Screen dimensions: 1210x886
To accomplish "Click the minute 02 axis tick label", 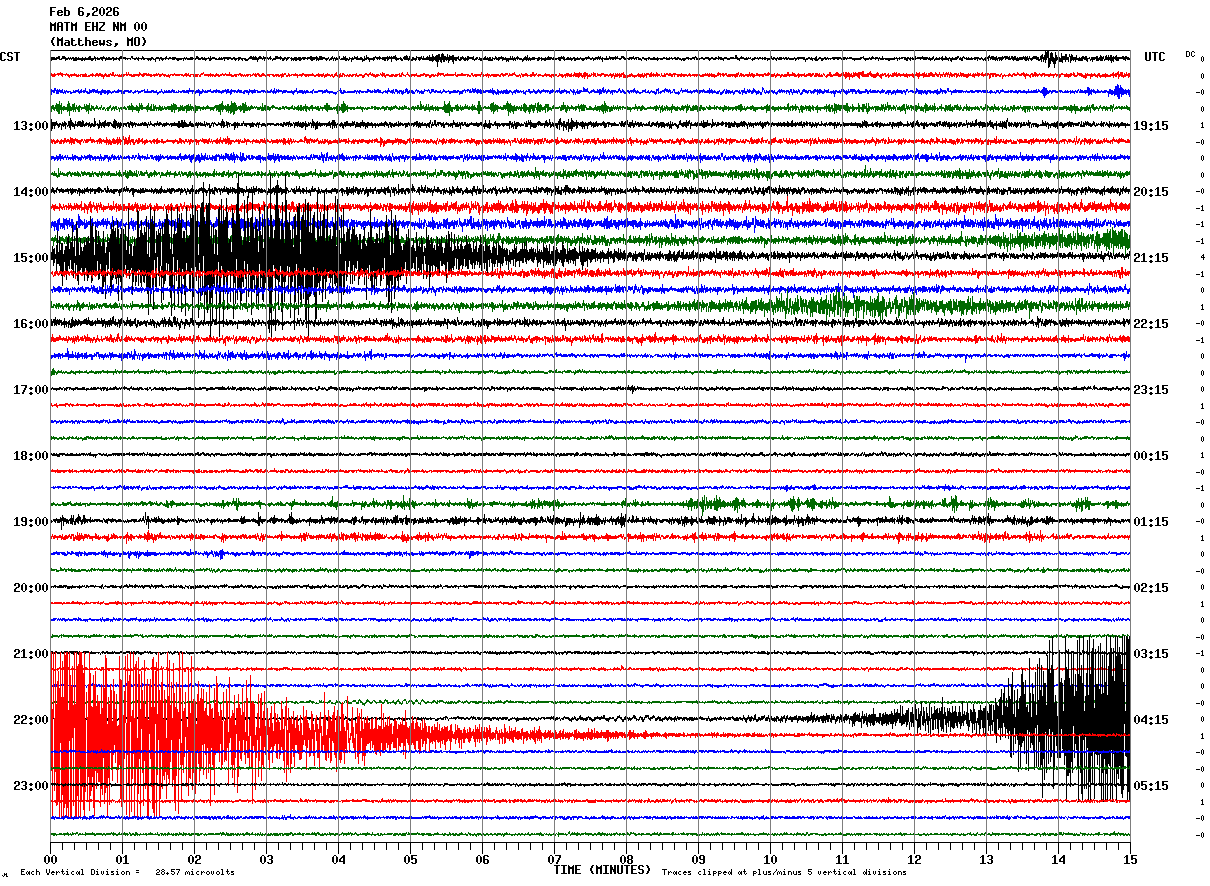I will (x=194, y=860).
